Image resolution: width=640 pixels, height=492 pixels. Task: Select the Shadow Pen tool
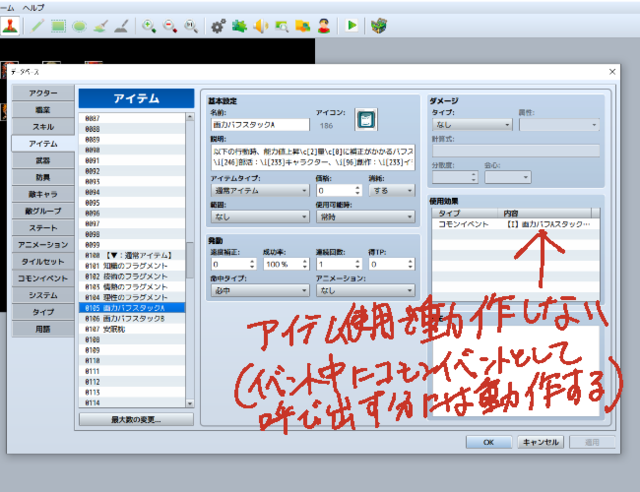pyautogui.click(x=121, y=26)
